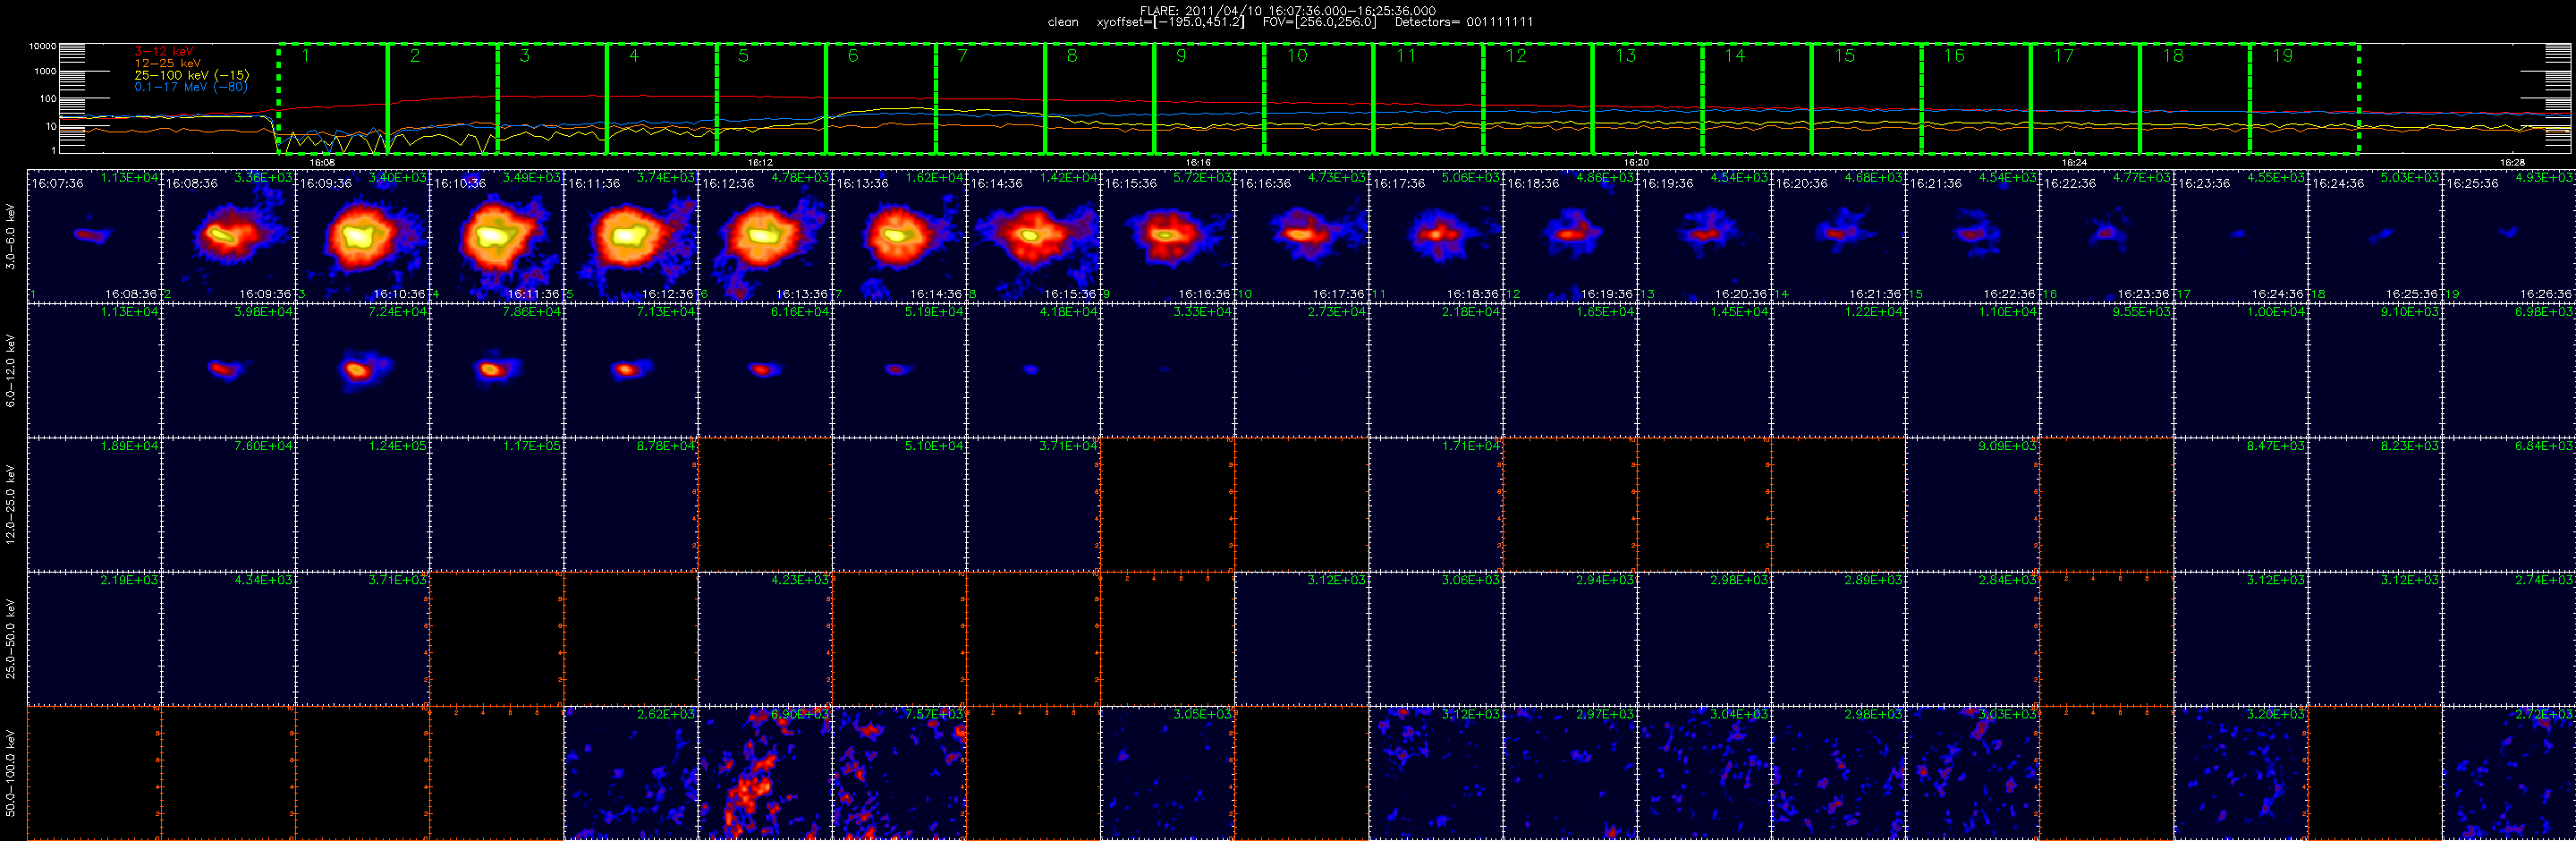Screen dimensions: 2576x841
Task: Select the 50.0-100.0 keV image labeled 3.05E+03
Action: 1167,773
